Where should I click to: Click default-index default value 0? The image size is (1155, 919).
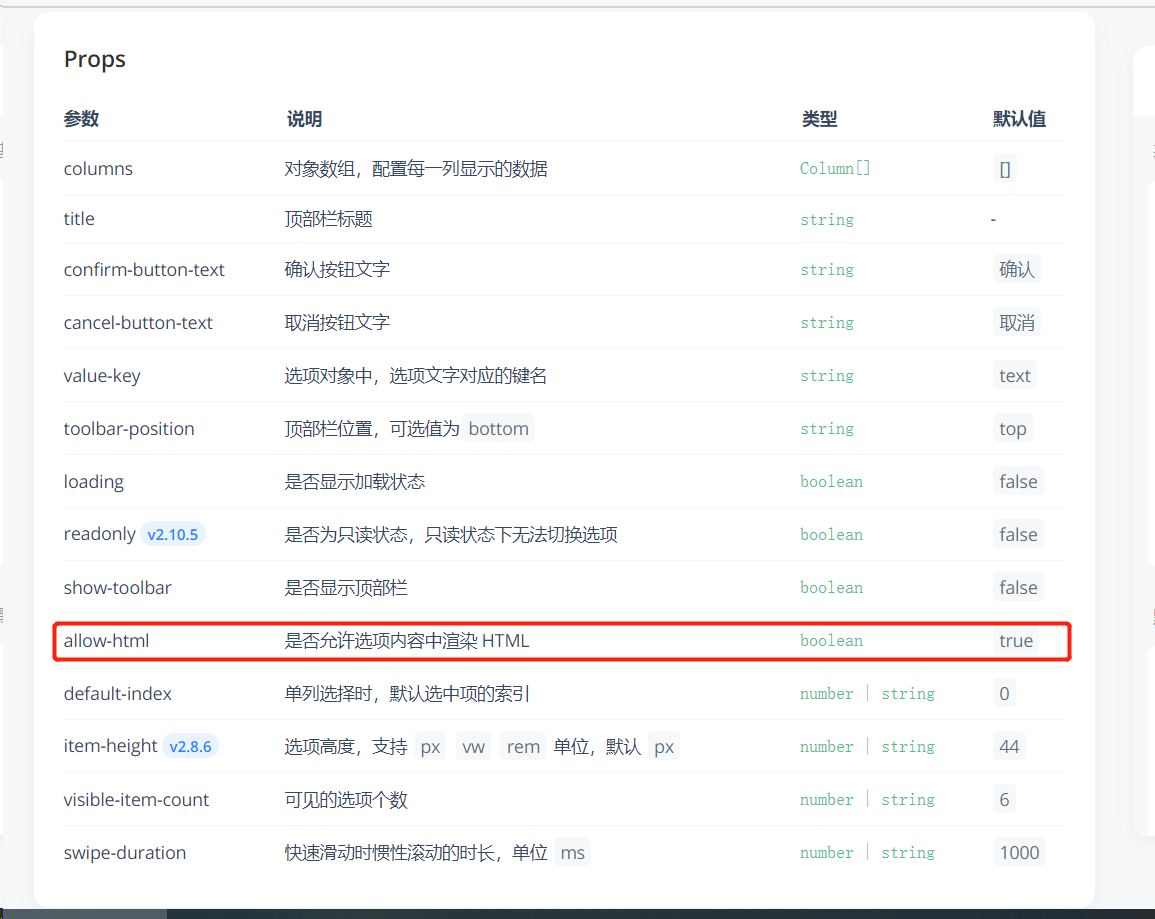[1004, 694]
